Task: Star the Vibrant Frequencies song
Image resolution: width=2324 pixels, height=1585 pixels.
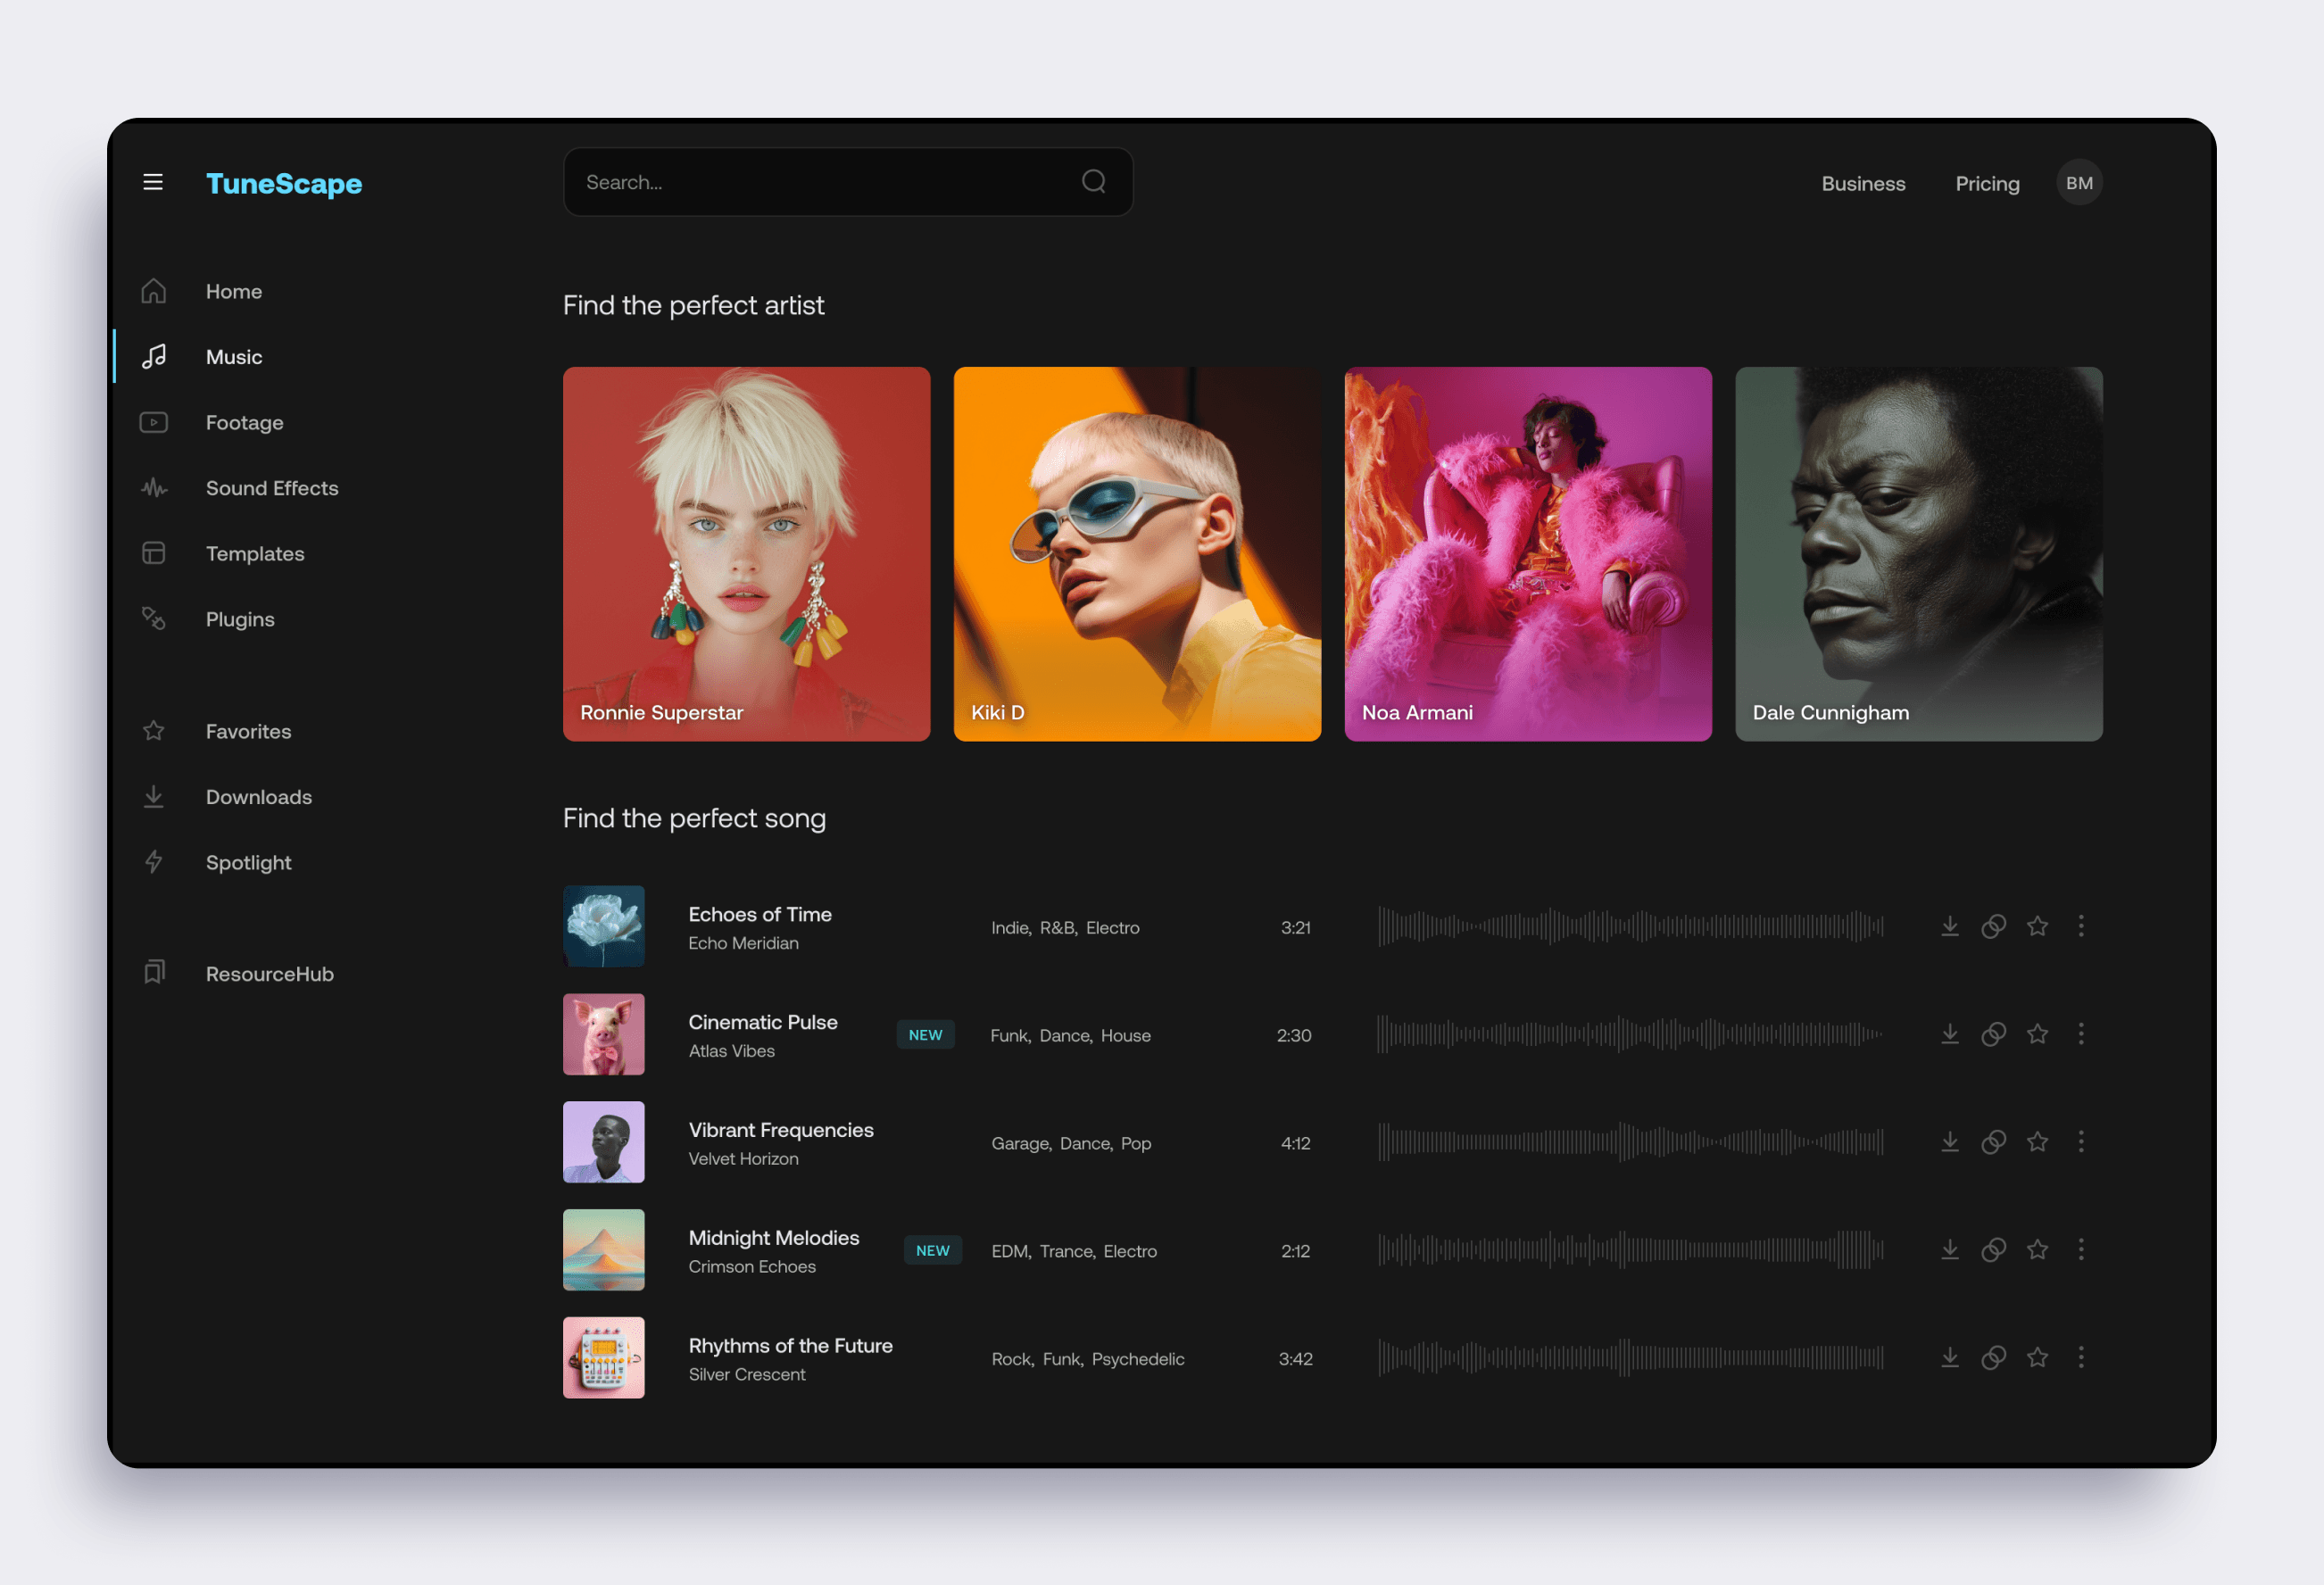Action: click(x=2037, y=1142)
